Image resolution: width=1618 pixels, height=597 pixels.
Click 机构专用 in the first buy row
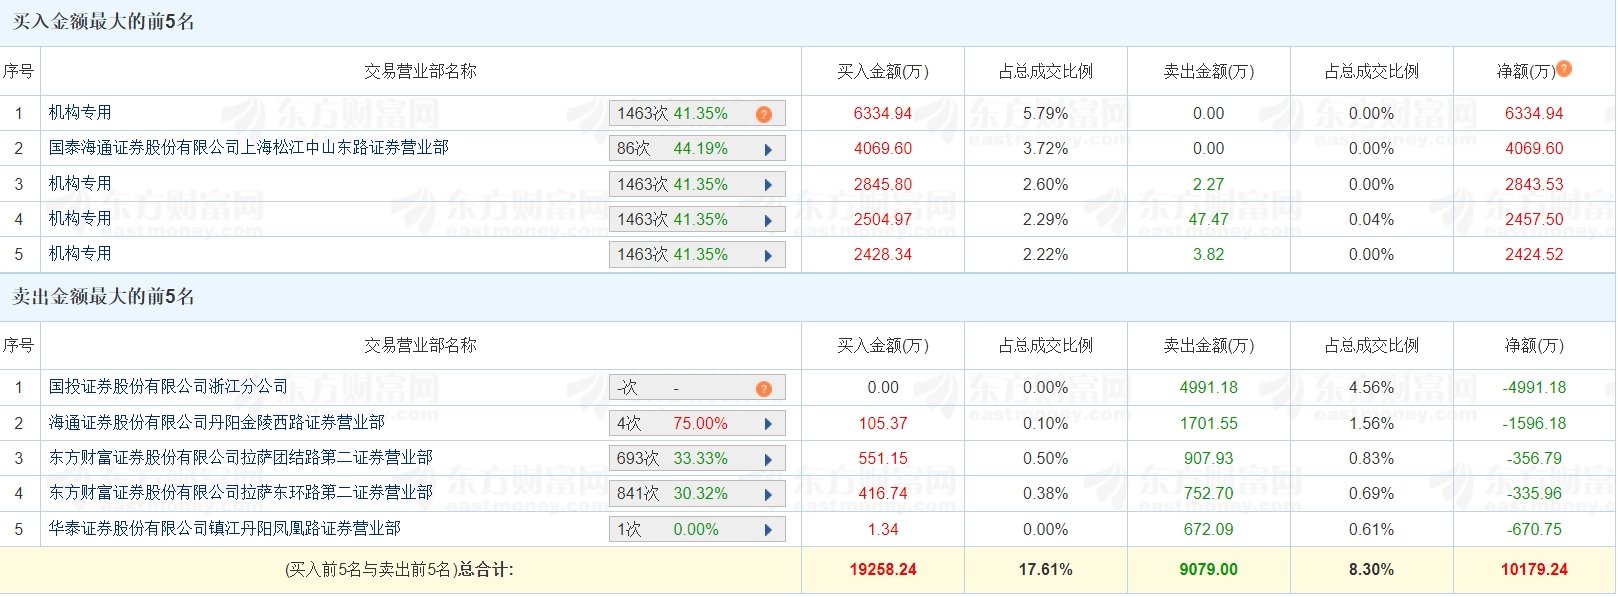(80, 113)
